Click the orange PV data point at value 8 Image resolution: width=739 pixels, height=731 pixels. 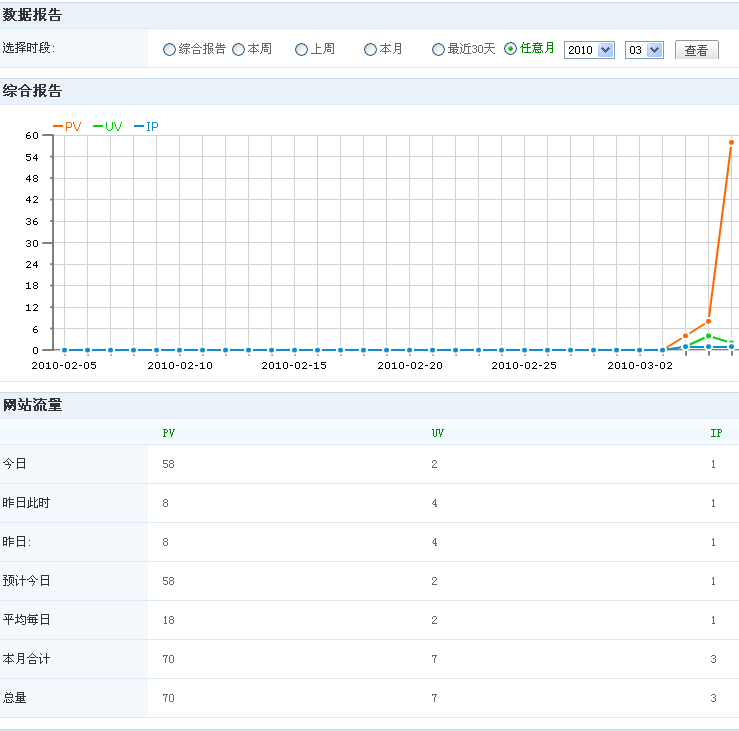(x=708, y=321)
